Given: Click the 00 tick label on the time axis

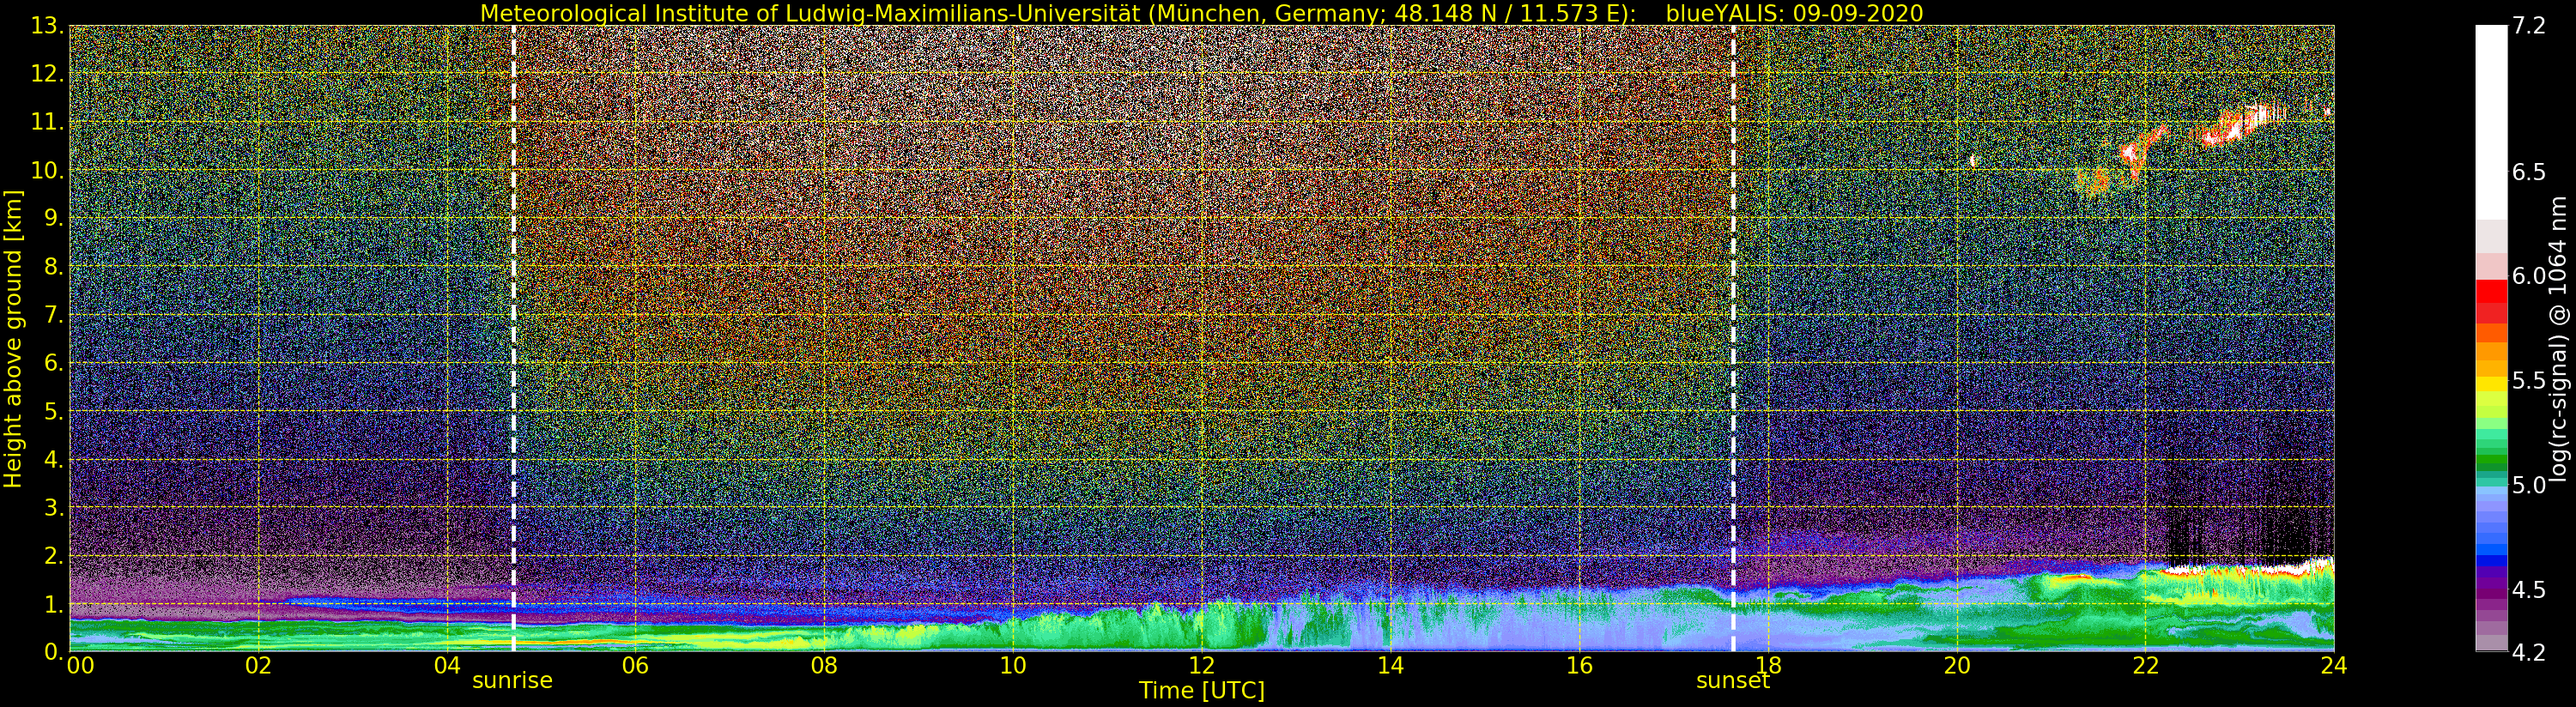Looking at the screenshot, I should coord(80,666).
